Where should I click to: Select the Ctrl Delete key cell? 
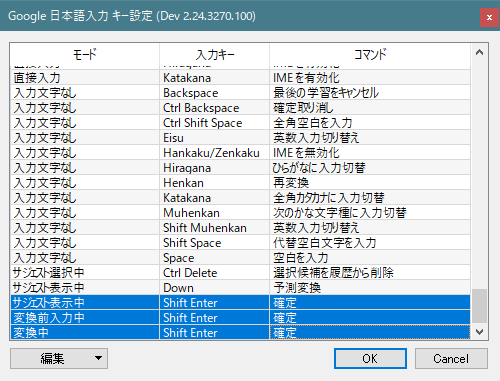(214, 273)
